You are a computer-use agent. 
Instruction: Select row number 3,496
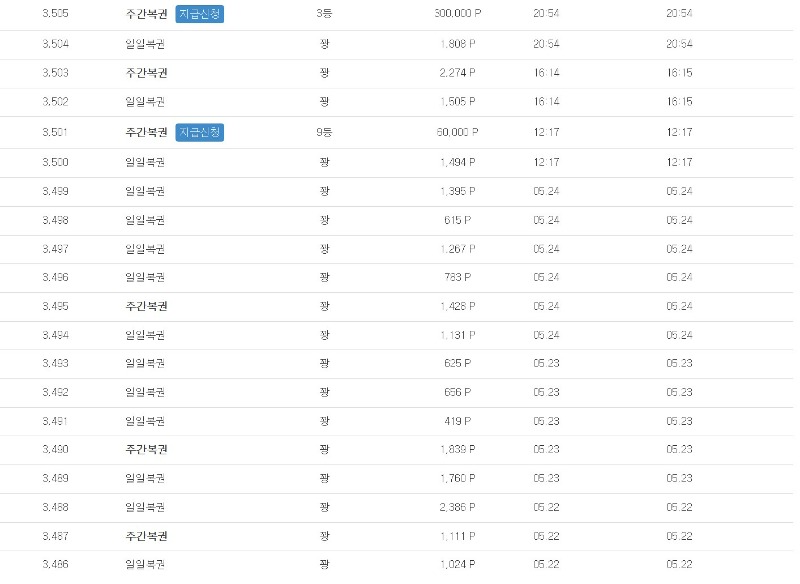point(55,277)
